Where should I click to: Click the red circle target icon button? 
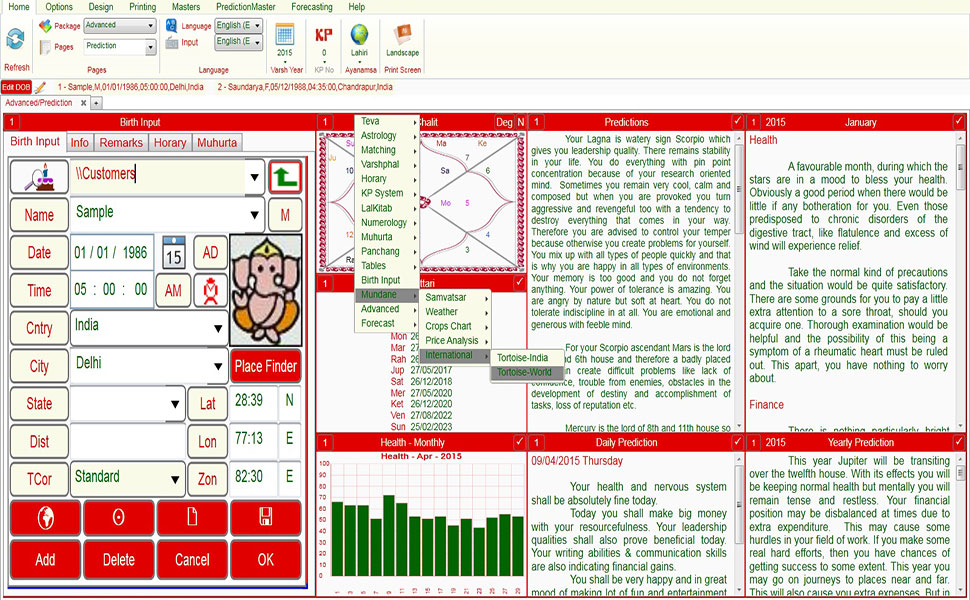tap(118, 518)
